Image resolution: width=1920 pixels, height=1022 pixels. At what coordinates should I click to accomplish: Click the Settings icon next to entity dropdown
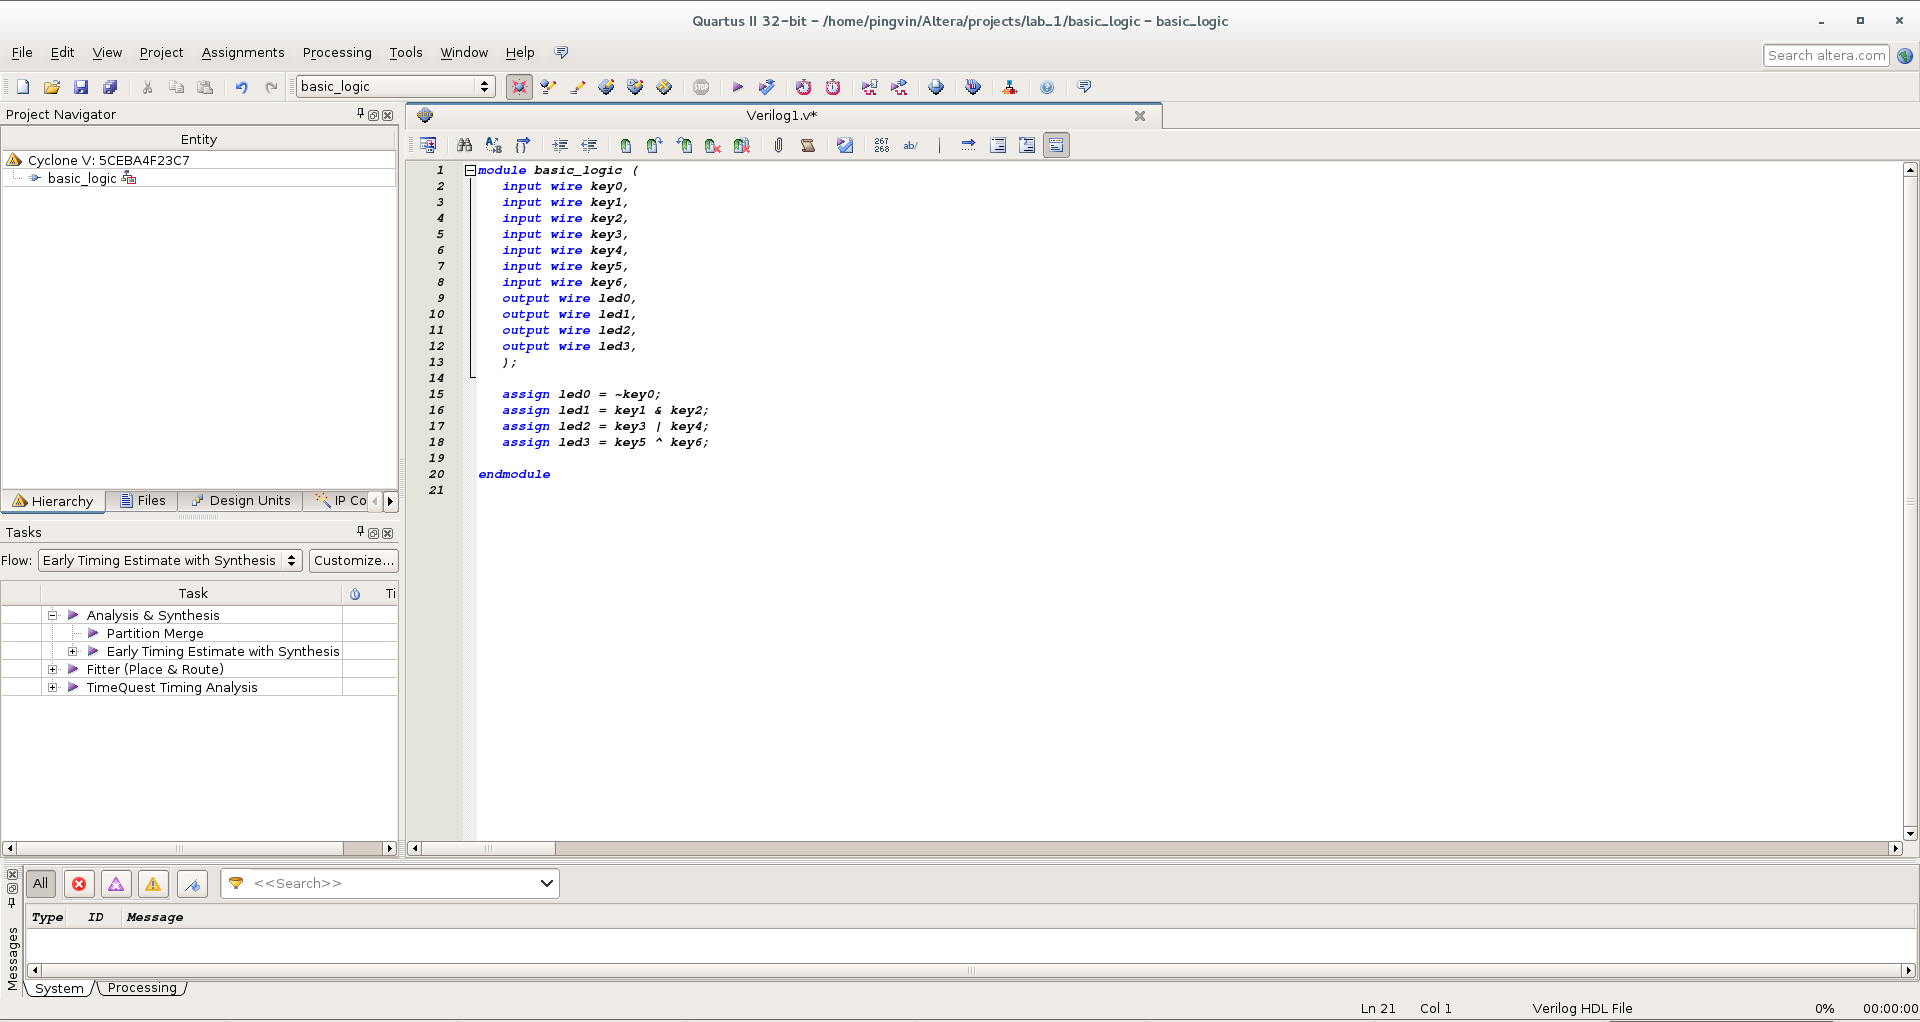[519, 87]
